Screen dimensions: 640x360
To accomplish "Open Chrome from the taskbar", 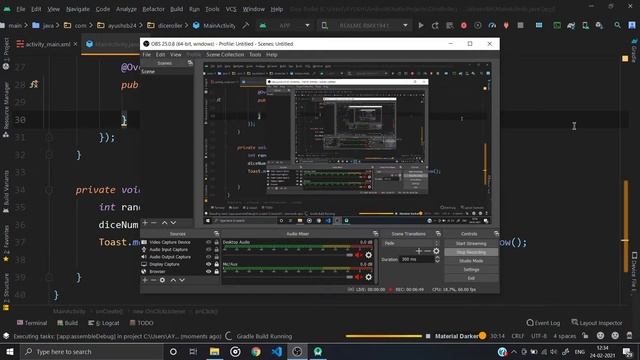I will tap(256, 351).
